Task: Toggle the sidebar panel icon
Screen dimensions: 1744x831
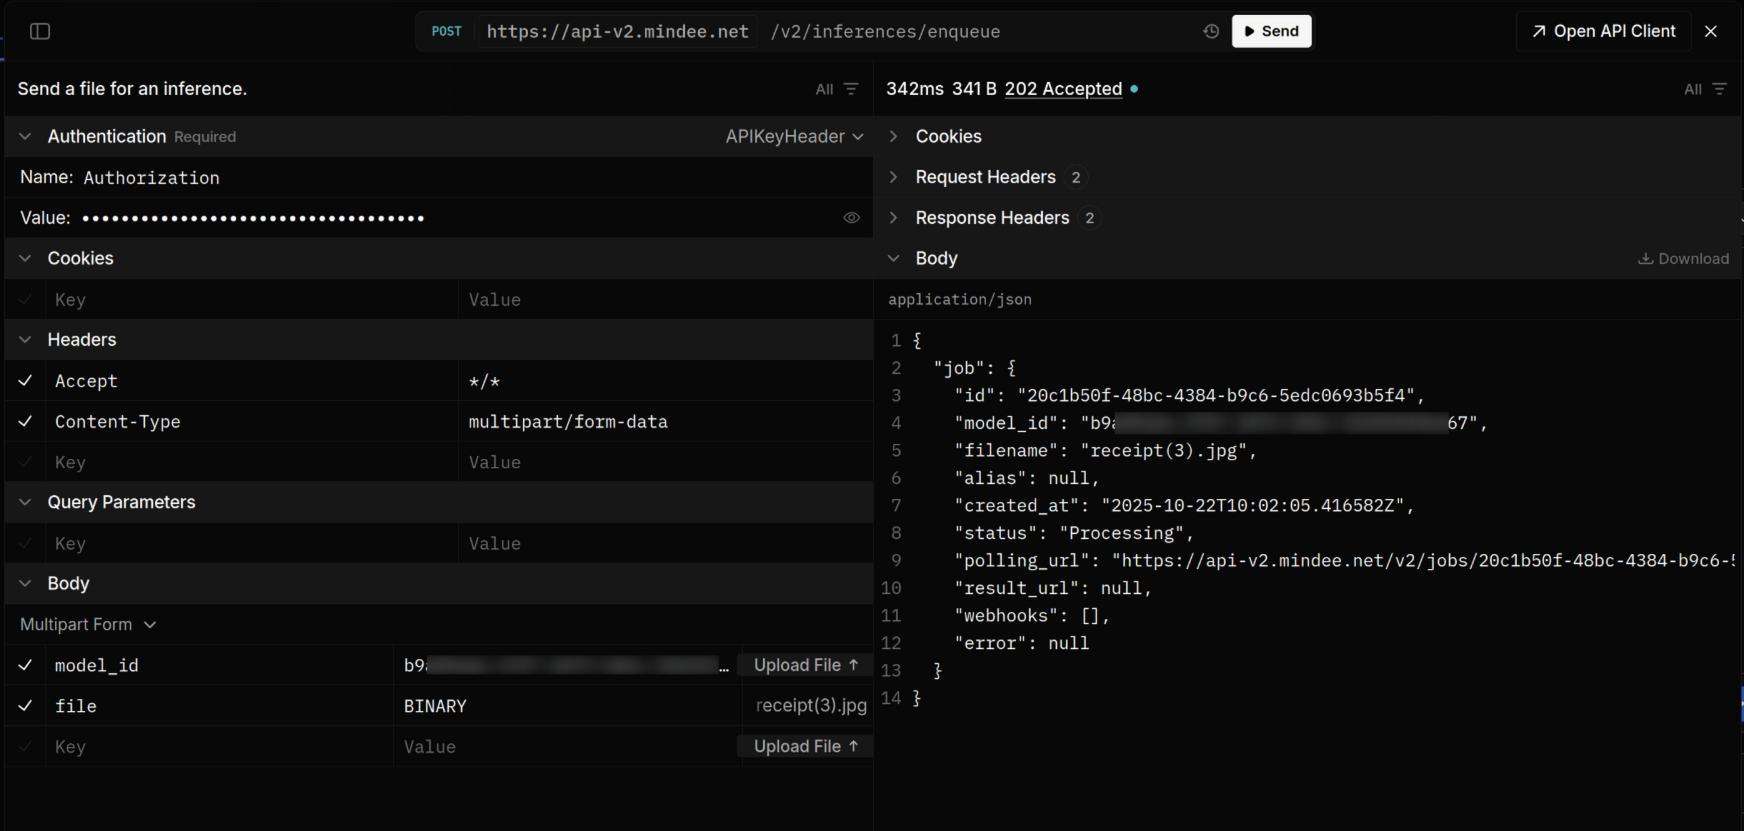Action: tap(40, 32)
